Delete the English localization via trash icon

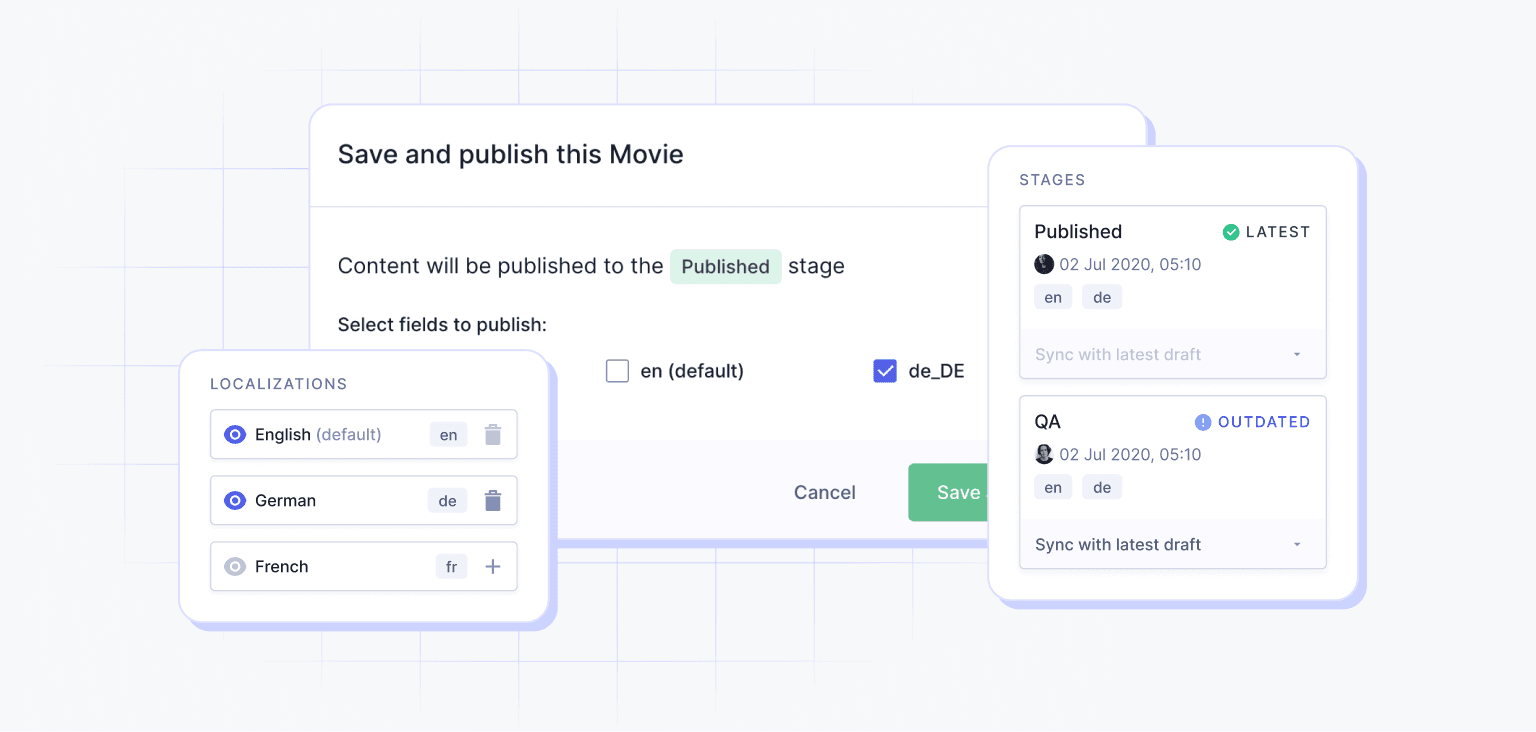(x=493, y=435)
